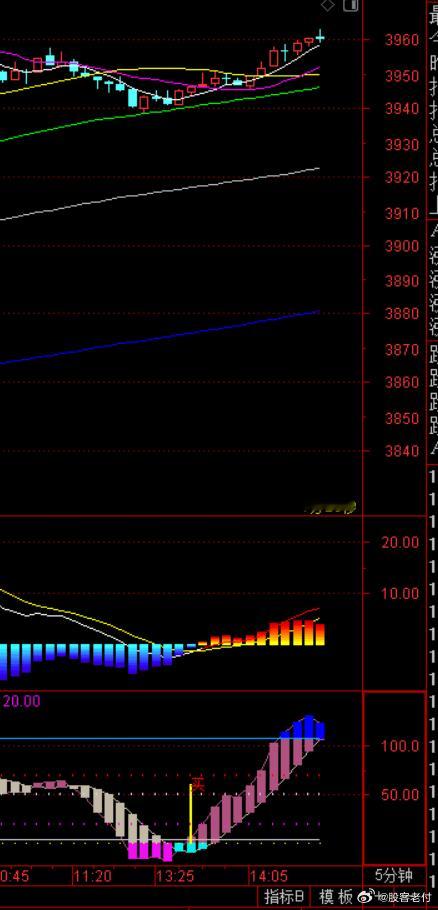Click the 3900 price axis label
This screenshot has height=910, width=438.
click(401, 246)
